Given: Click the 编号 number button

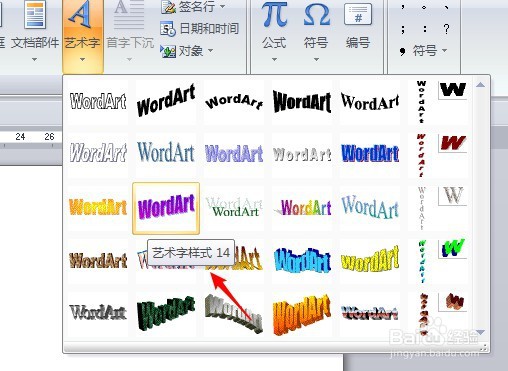Looking at the screenshot, I should [x=358, y=27].
